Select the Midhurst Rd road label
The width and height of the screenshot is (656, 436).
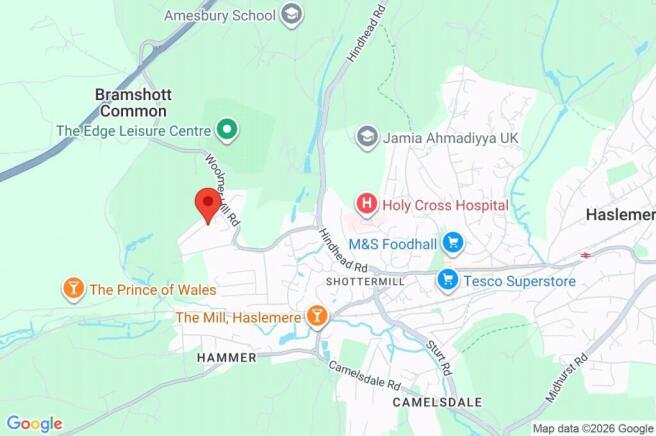(567, 378)
